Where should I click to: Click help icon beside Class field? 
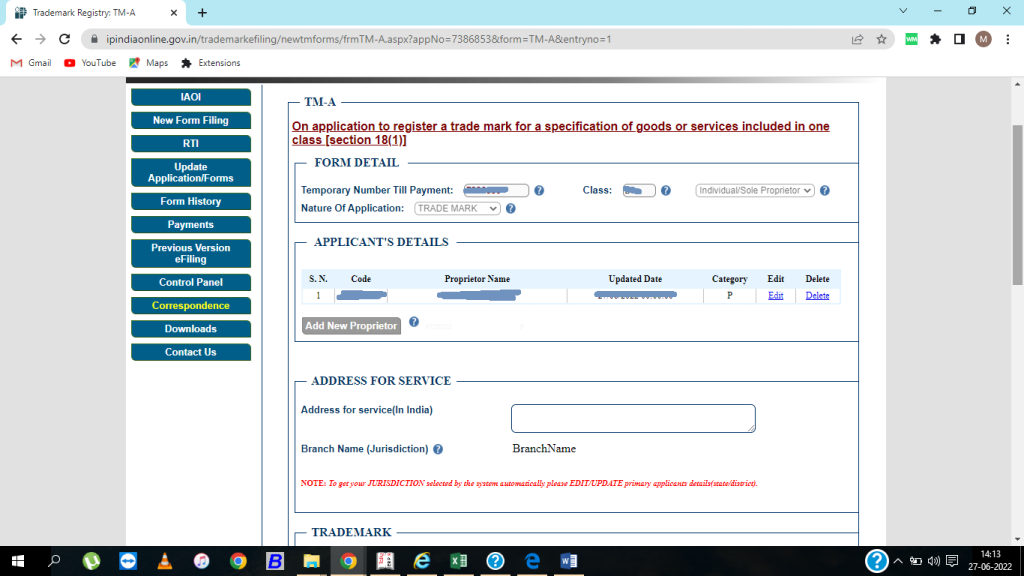click(666, 191)
